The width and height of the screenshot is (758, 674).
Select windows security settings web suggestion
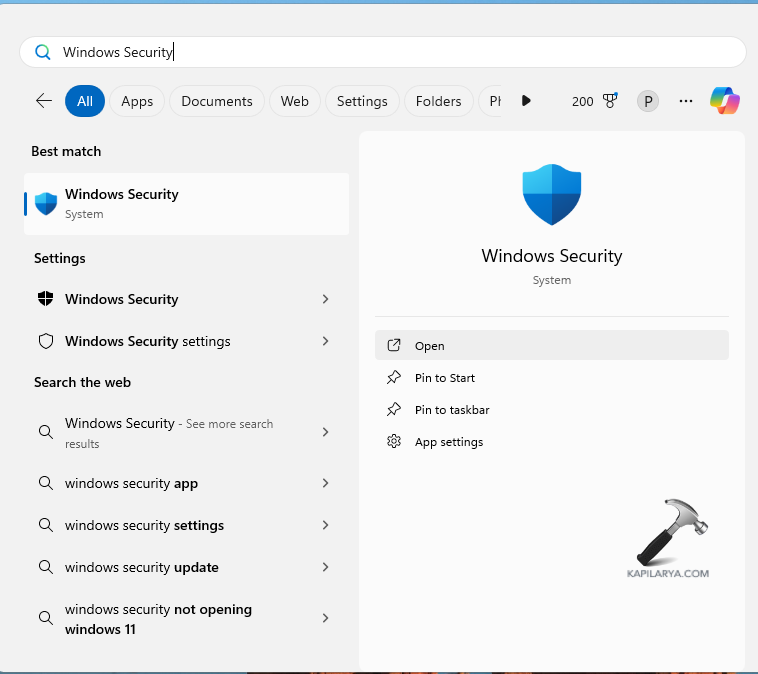pos(187,525)
